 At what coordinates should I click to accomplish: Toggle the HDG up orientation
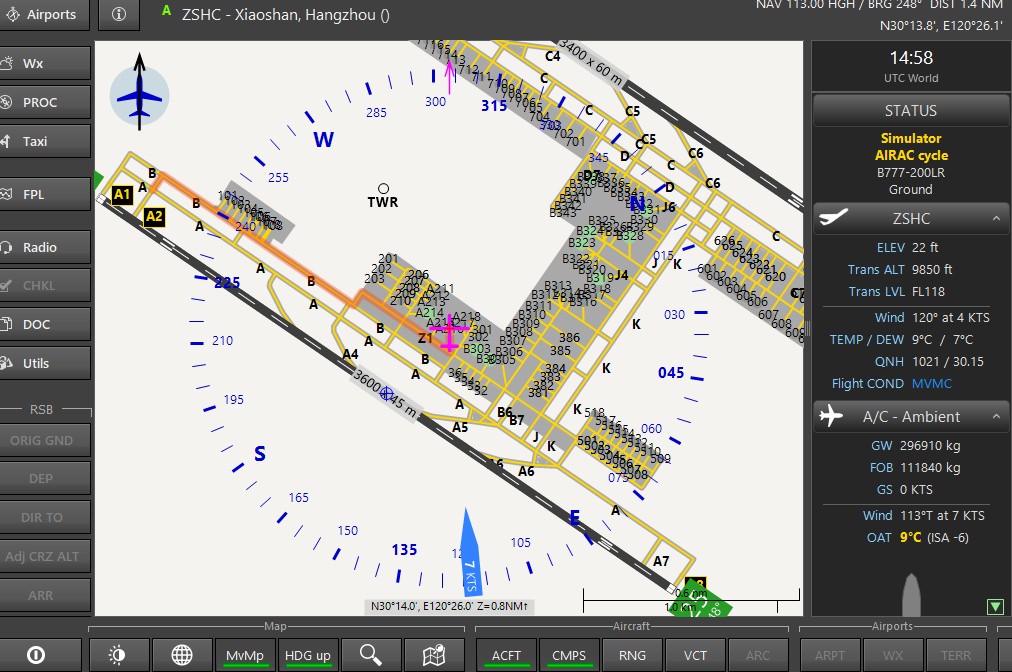tap(308, 655)
